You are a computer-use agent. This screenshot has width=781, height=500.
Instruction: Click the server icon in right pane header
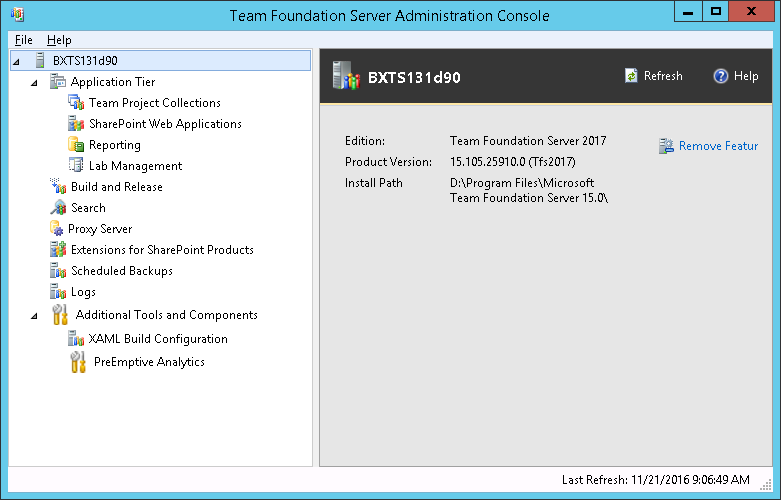click(x=346, y=76)
